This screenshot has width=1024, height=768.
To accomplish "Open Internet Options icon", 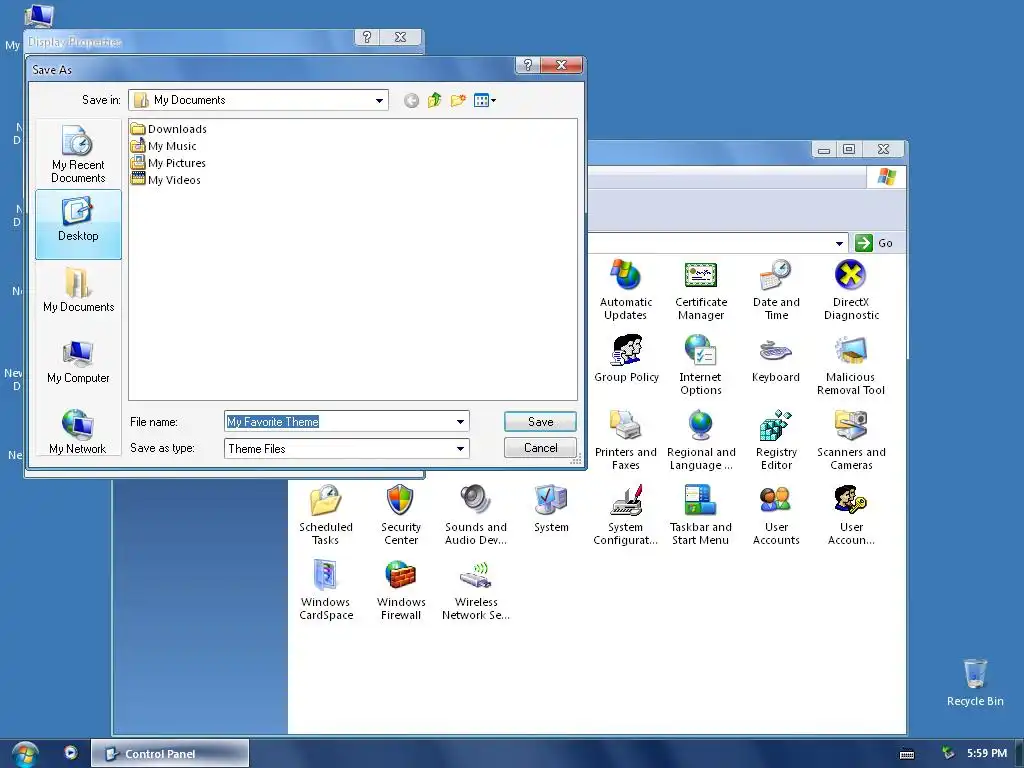I will pos(701,364).
